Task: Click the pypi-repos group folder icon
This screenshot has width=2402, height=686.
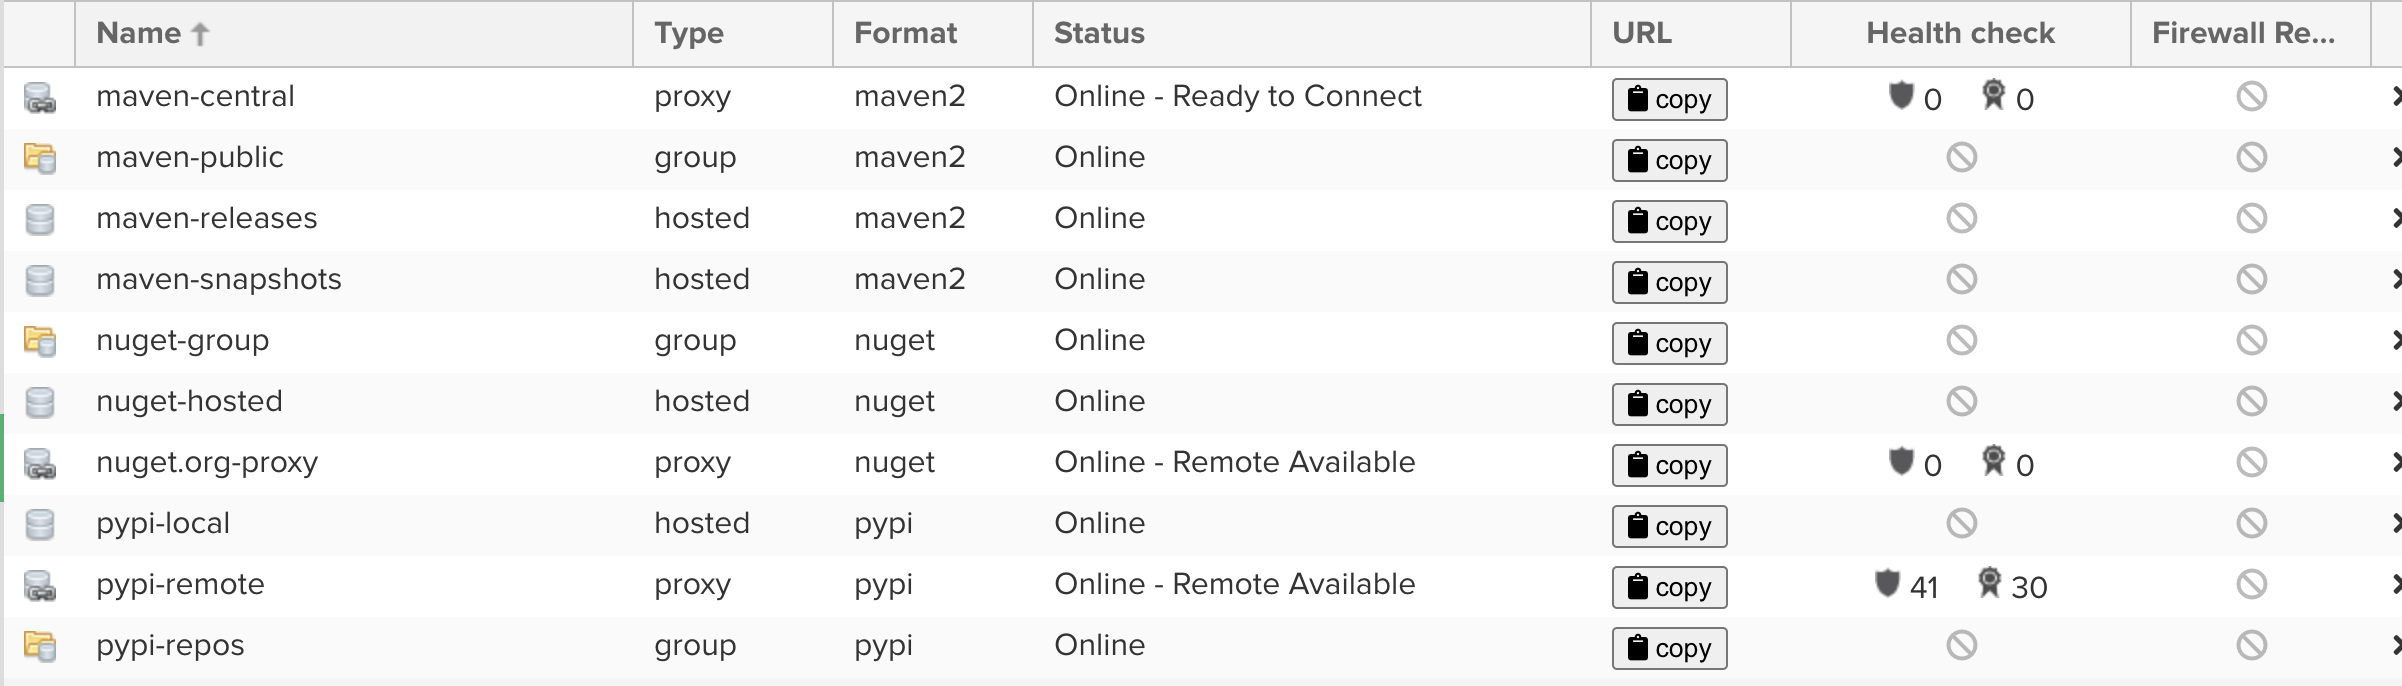Action: [x=40, y=647]
